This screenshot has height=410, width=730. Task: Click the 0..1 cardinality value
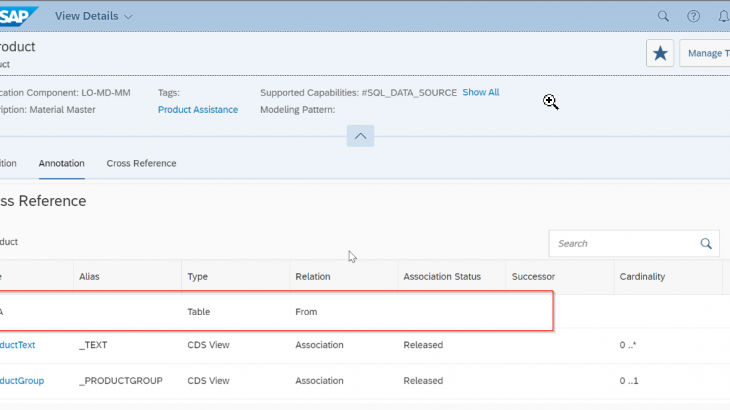tap(629, 381)
